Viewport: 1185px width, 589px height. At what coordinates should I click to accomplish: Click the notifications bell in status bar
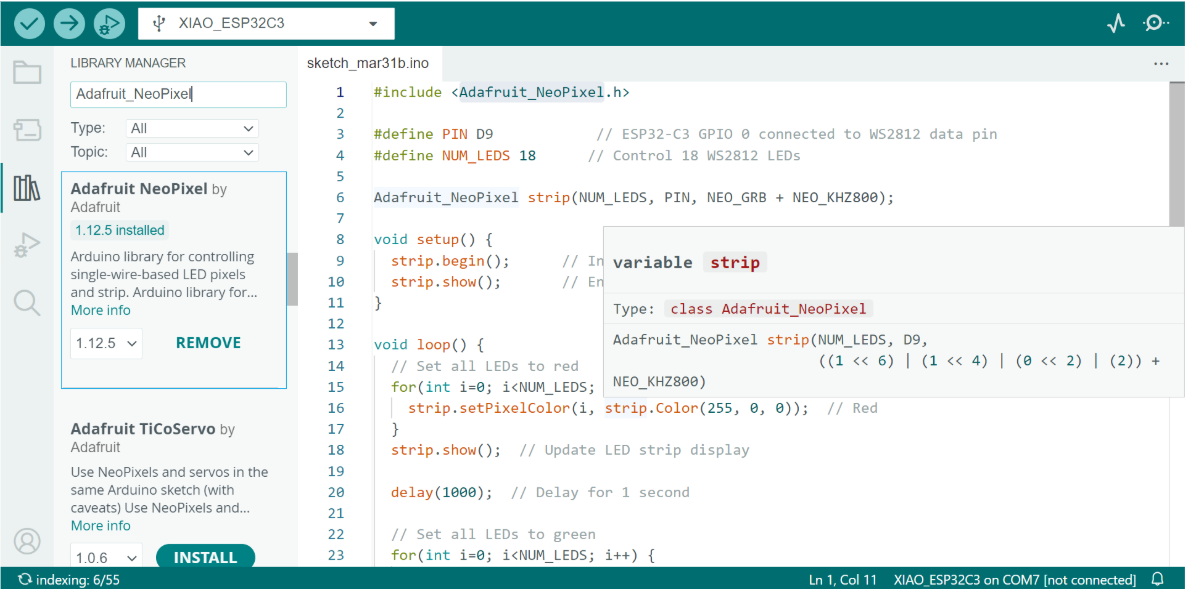pyautogui.click(x=1157, y=579)
